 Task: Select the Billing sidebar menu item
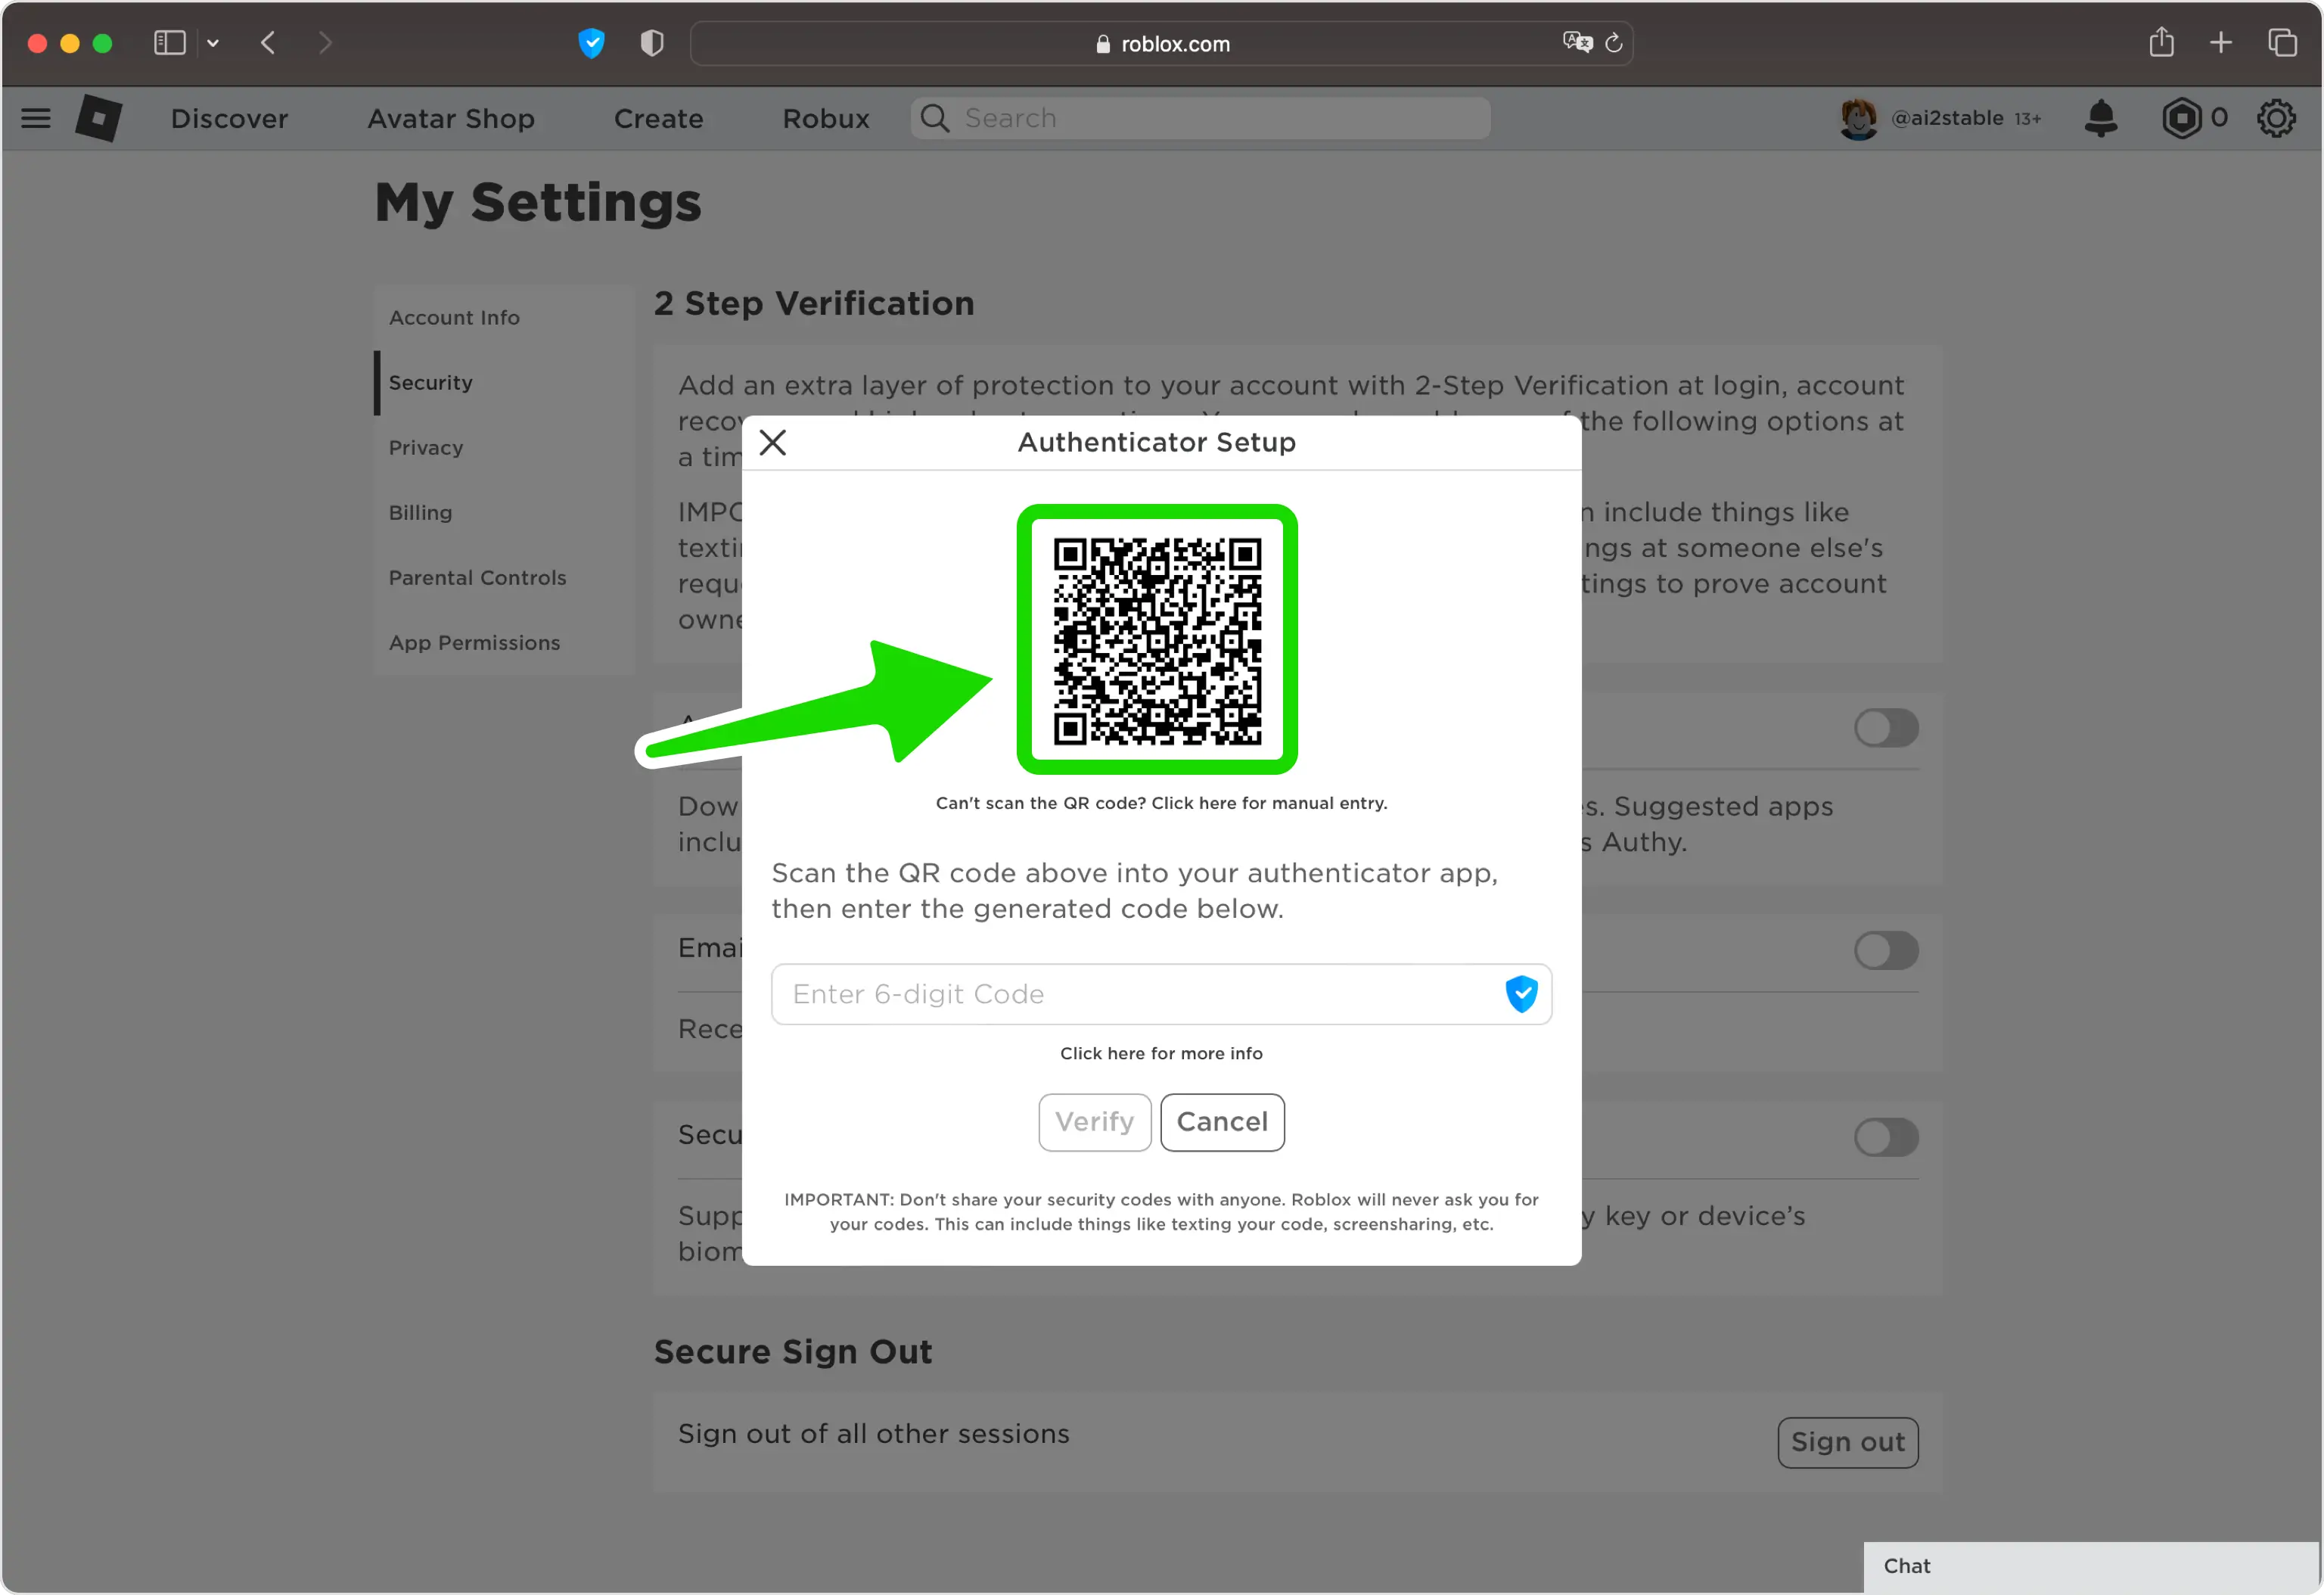tap(421, 512)
